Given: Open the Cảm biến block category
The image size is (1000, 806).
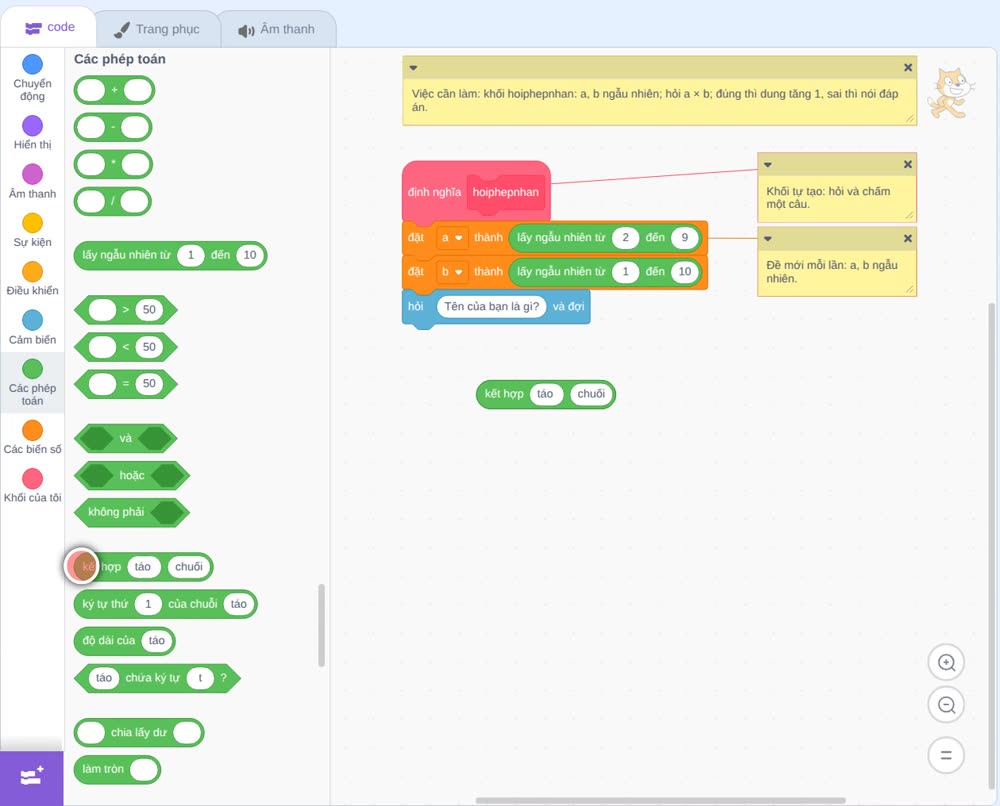Looking at the screenshot, I should click(32, 328).
